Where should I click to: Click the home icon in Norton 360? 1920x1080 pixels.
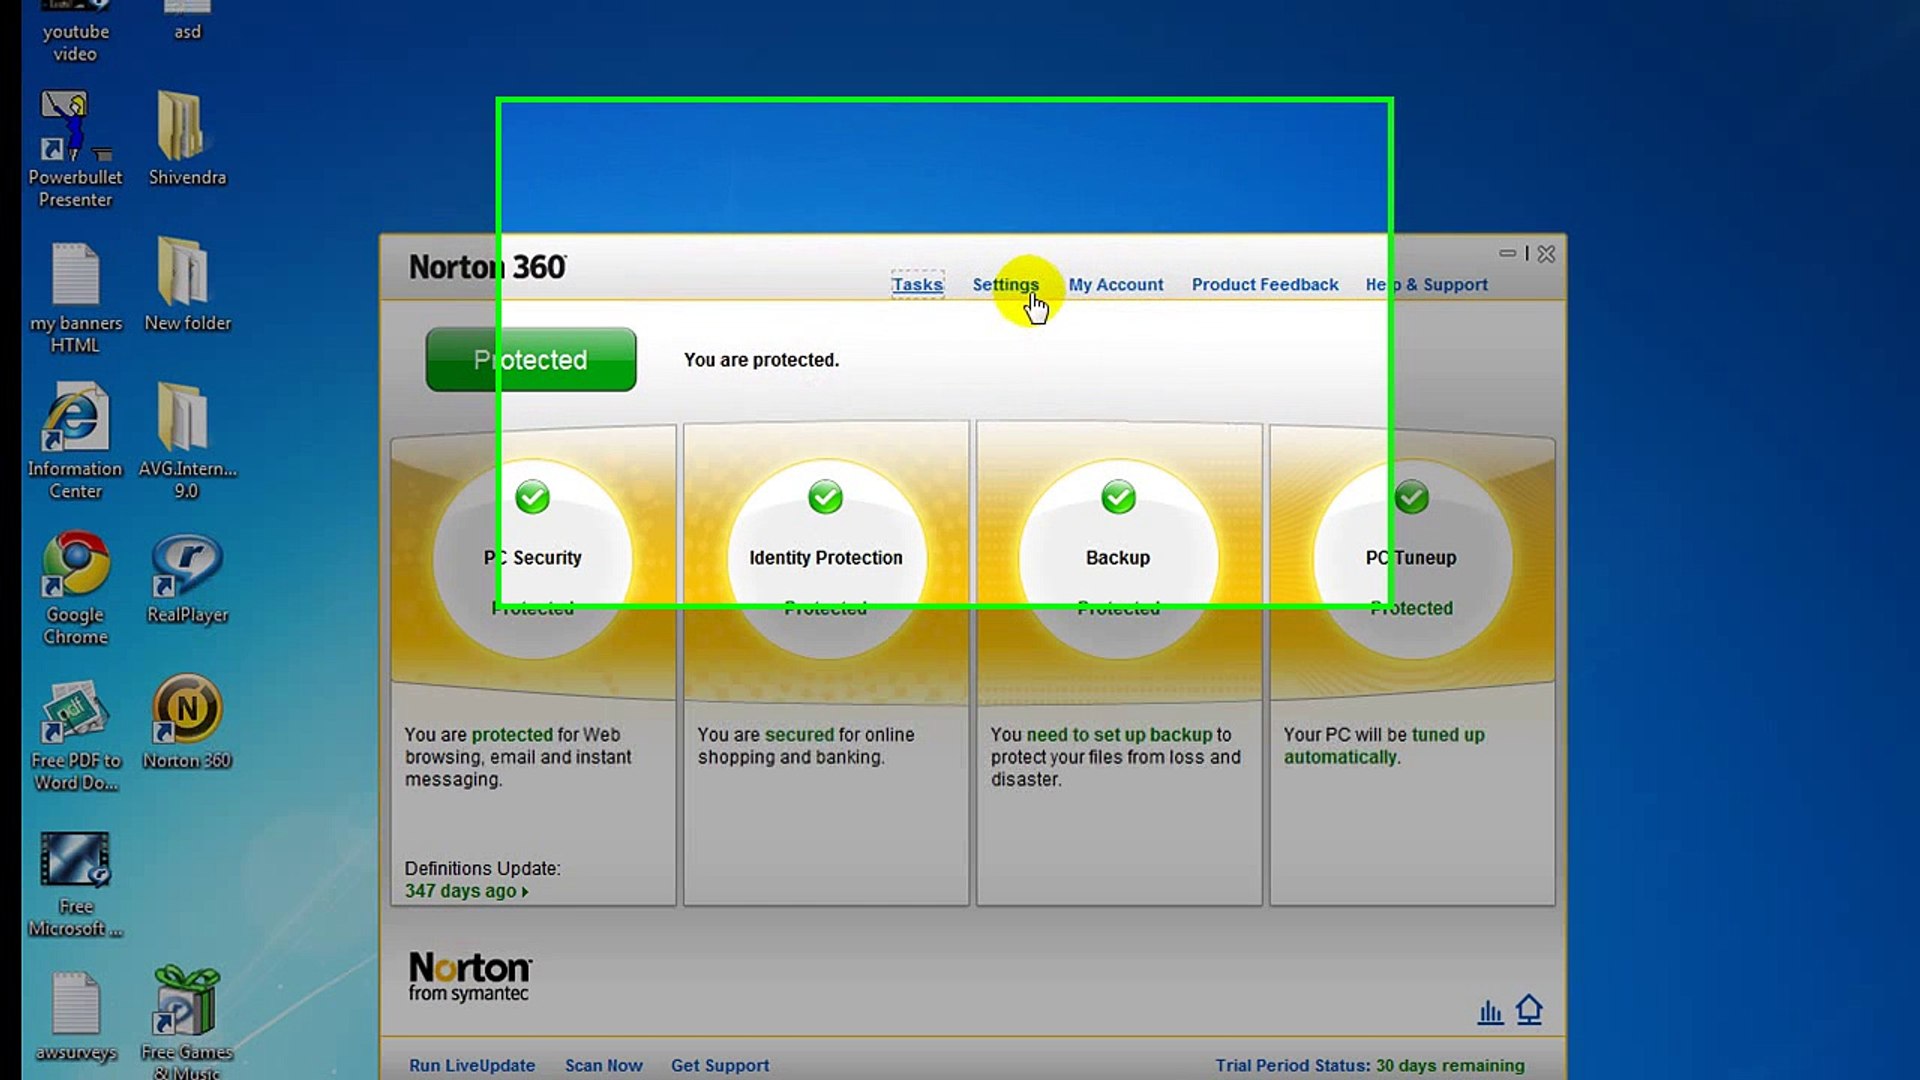(1529, 1010)
